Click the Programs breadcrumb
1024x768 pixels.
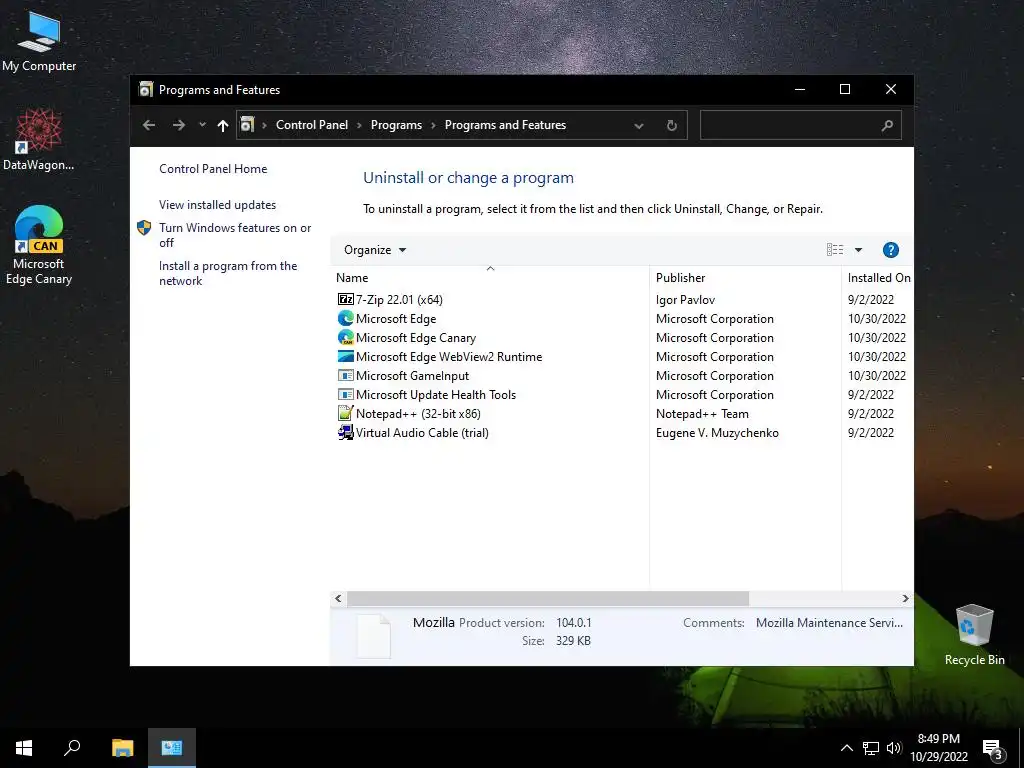tap(396, 125)
